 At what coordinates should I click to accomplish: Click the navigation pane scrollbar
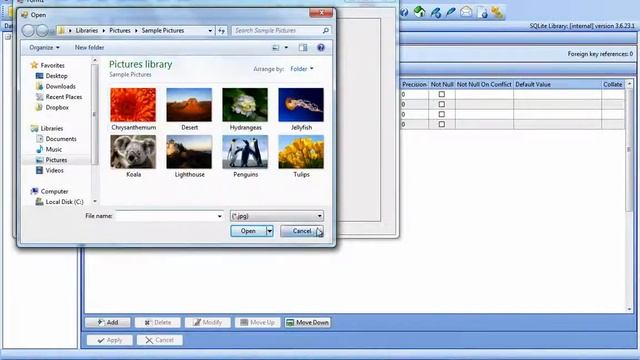[x=95, y=114]
